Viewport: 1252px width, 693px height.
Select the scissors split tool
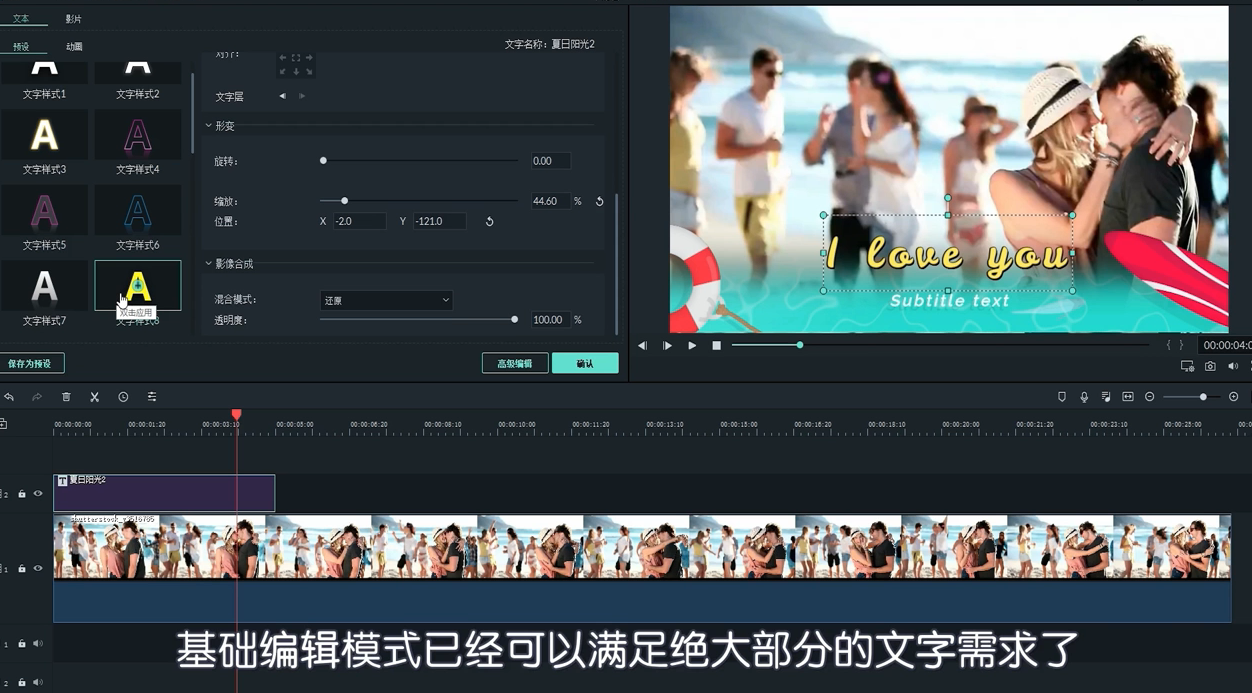(x=94, y=397)
